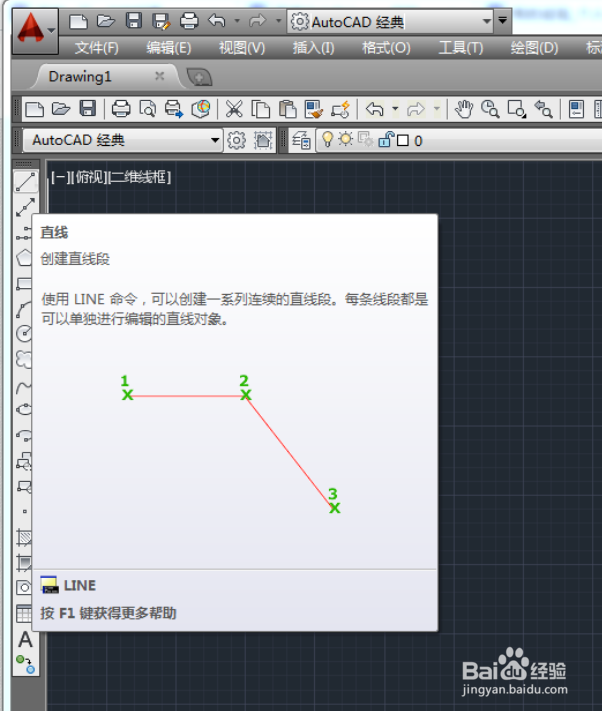Screen dimensions: 602x711
Task: Open the 文件(F) menu
Action: click(96, 48)
